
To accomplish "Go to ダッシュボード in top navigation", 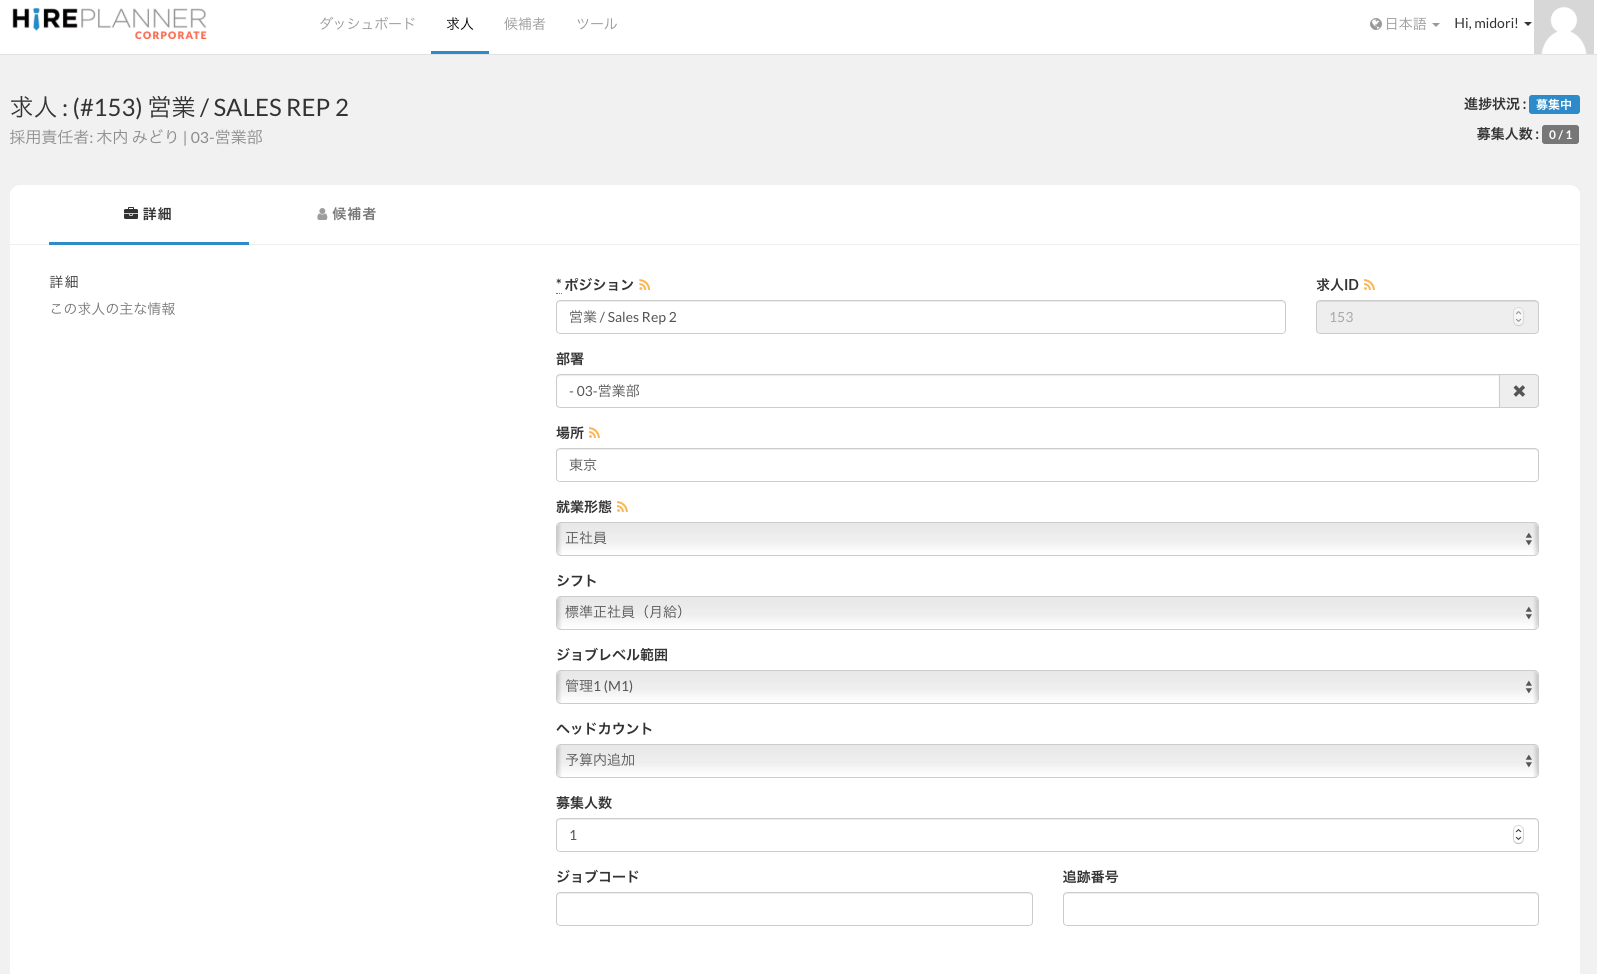I will [x=367, y=24].
